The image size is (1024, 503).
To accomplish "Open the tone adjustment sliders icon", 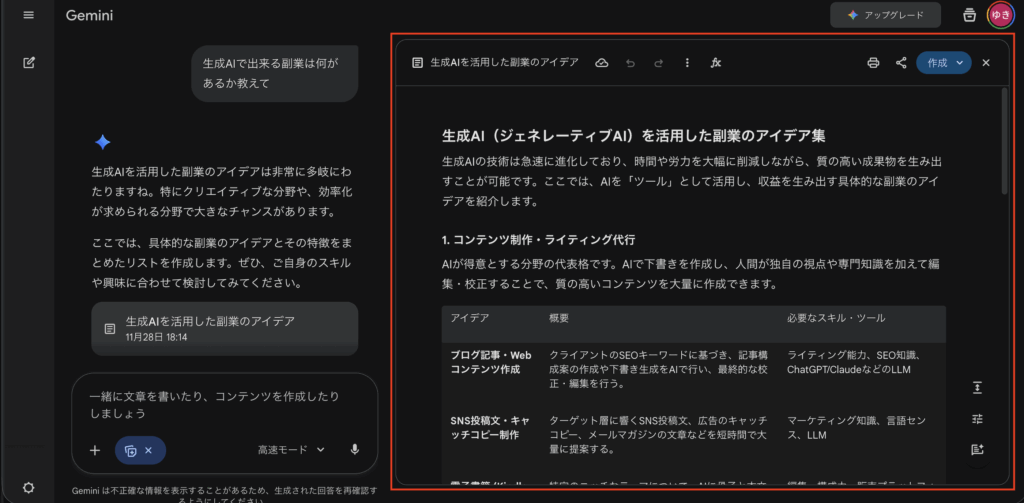I will click(977, 418).
